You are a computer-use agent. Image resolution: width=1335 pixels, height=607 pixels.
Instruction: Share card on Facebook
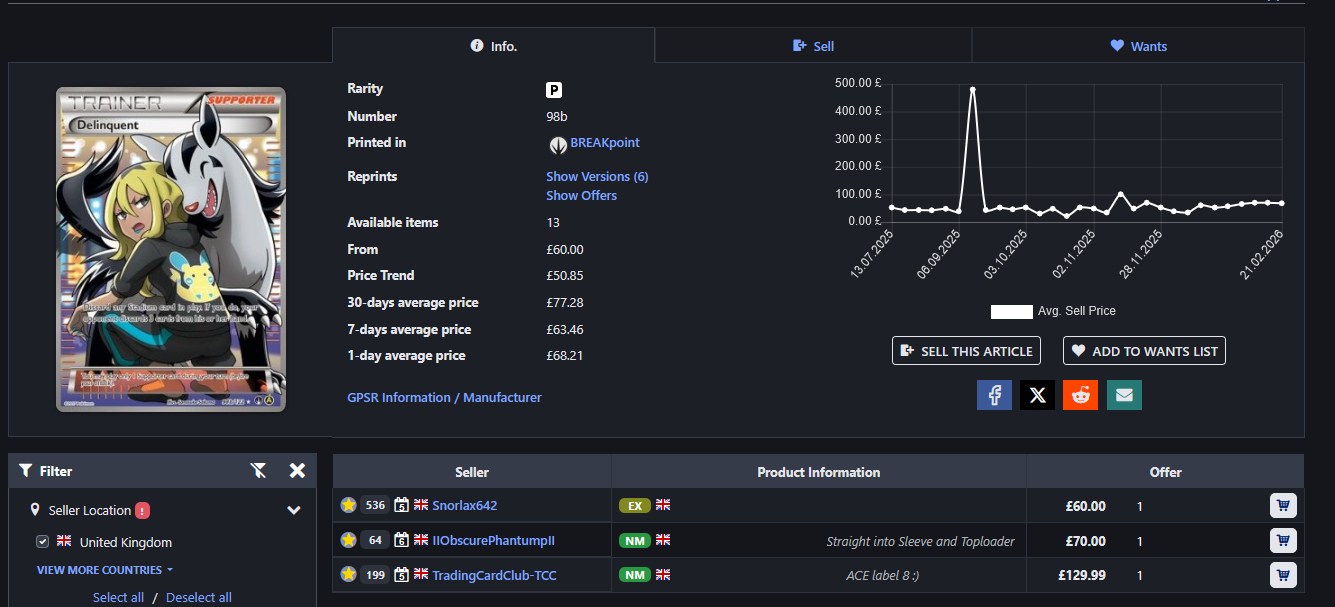point(994,395)
